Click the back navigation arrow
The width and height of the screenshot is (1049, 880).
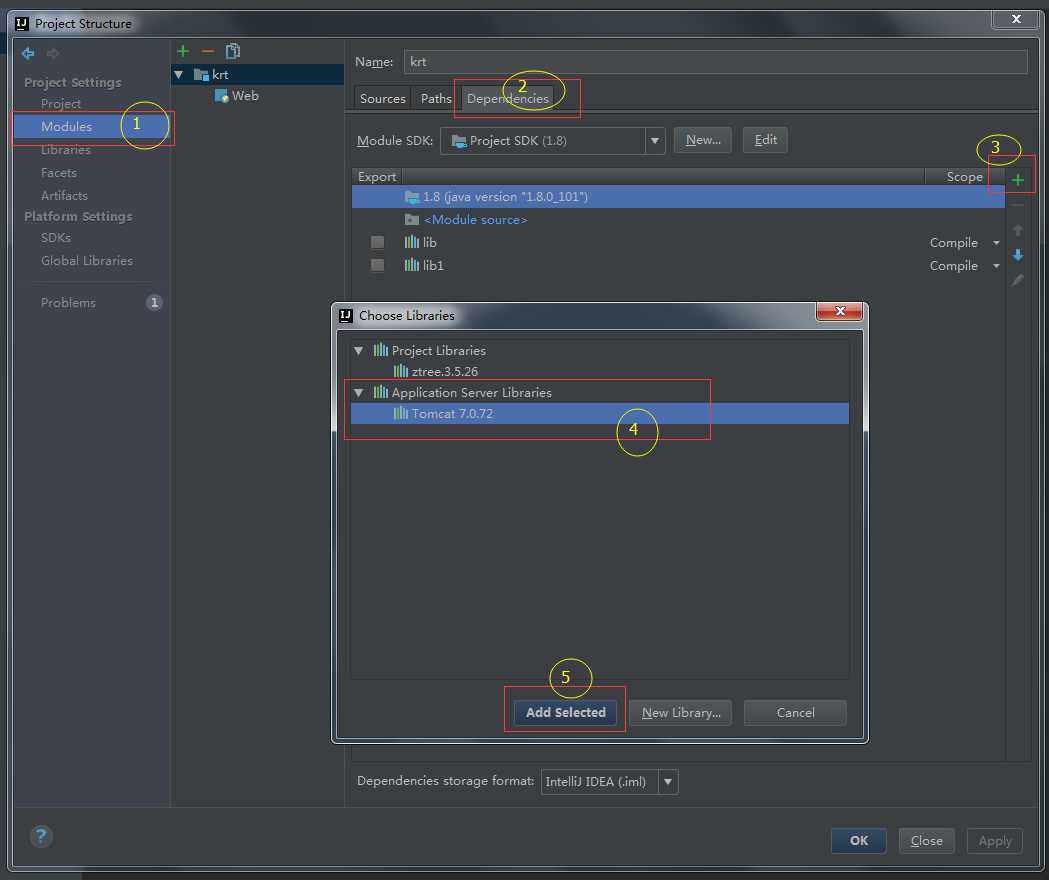click(x=28, y=54)
